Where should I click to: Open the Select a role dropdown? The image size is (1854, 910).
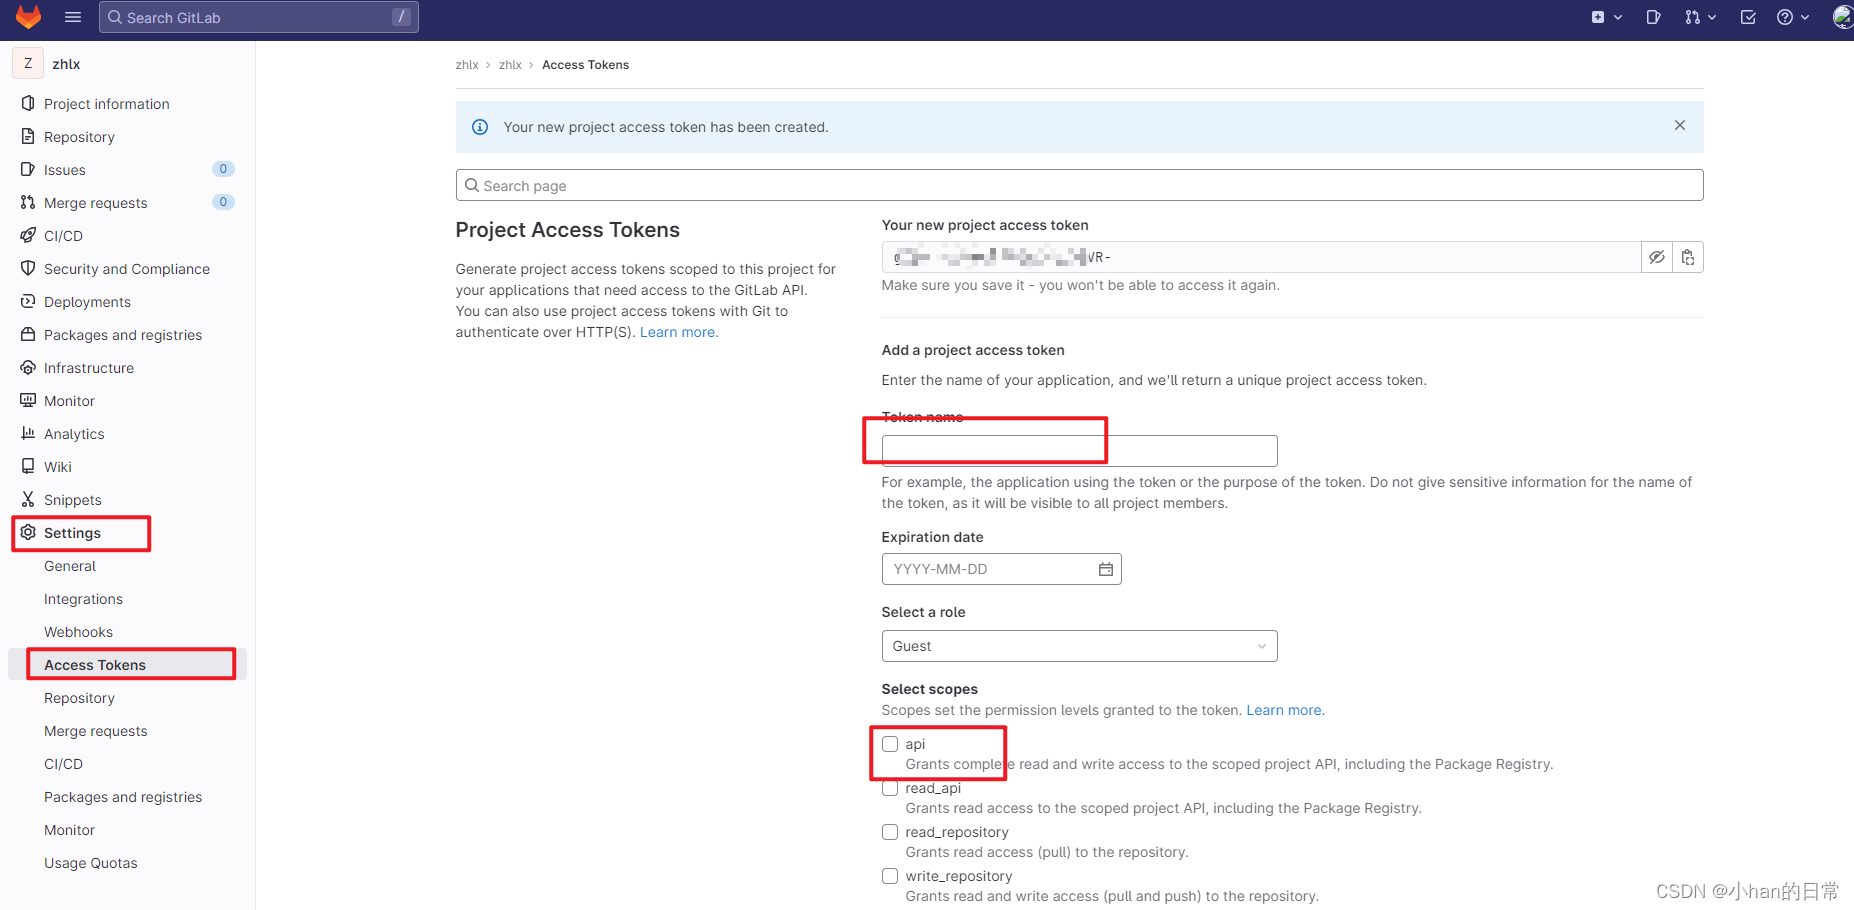(x=1079, y=646)
